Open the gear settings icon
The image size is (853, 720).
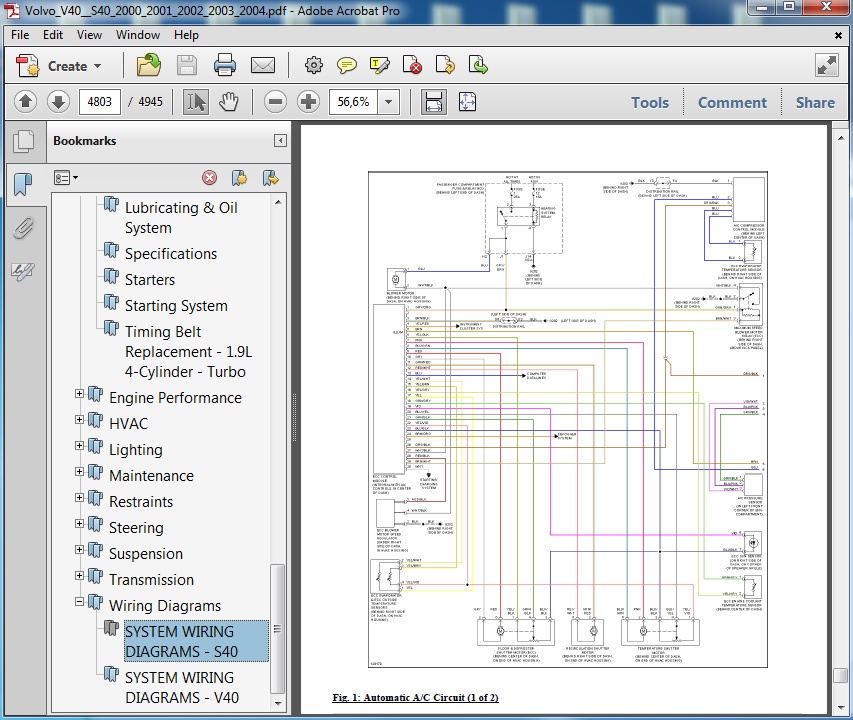[314, 66]
